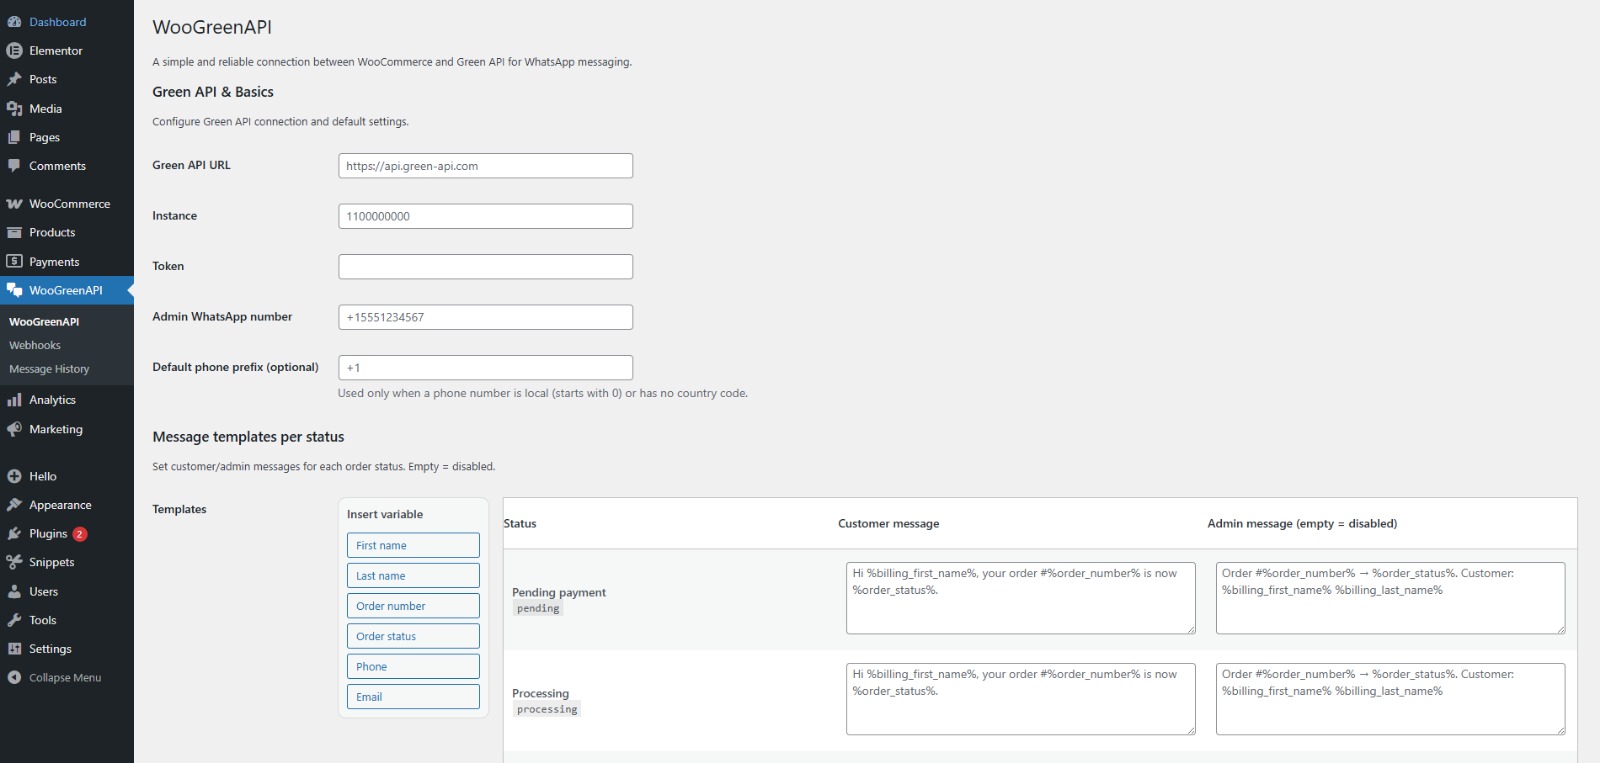Click the Collapse Menu label
This screenshot has height=763, width=1600.
click(x=65, y=678)
